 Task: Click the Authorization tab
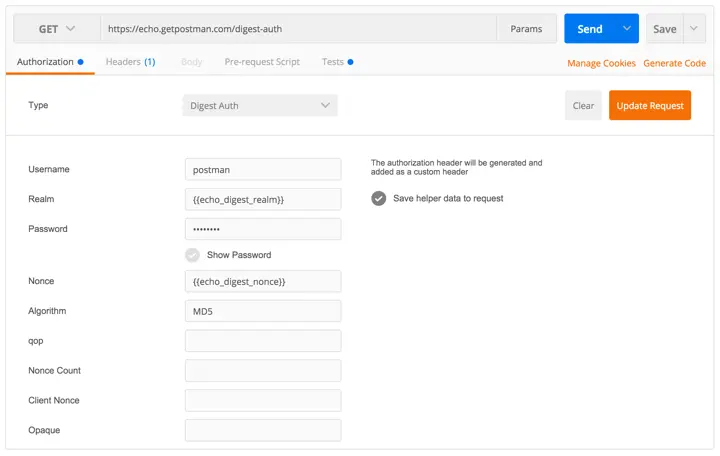pyautogui.click(x=46, y=62)
